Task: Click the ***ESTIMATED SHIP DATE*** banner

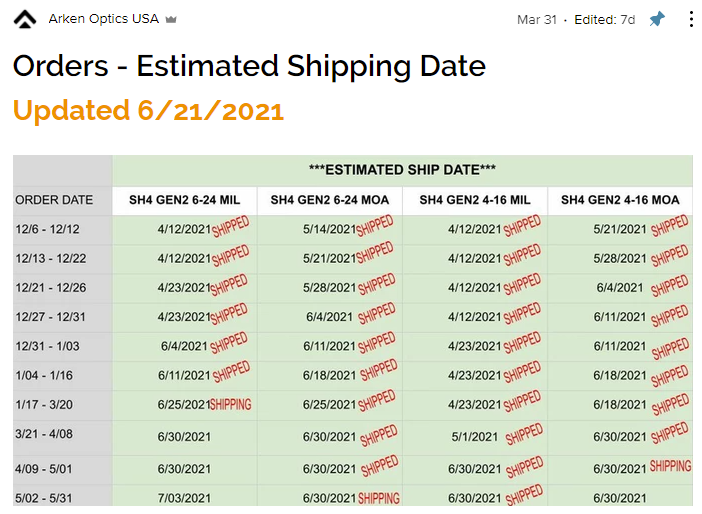Action: pyautogui.click(x=402, y=170)
